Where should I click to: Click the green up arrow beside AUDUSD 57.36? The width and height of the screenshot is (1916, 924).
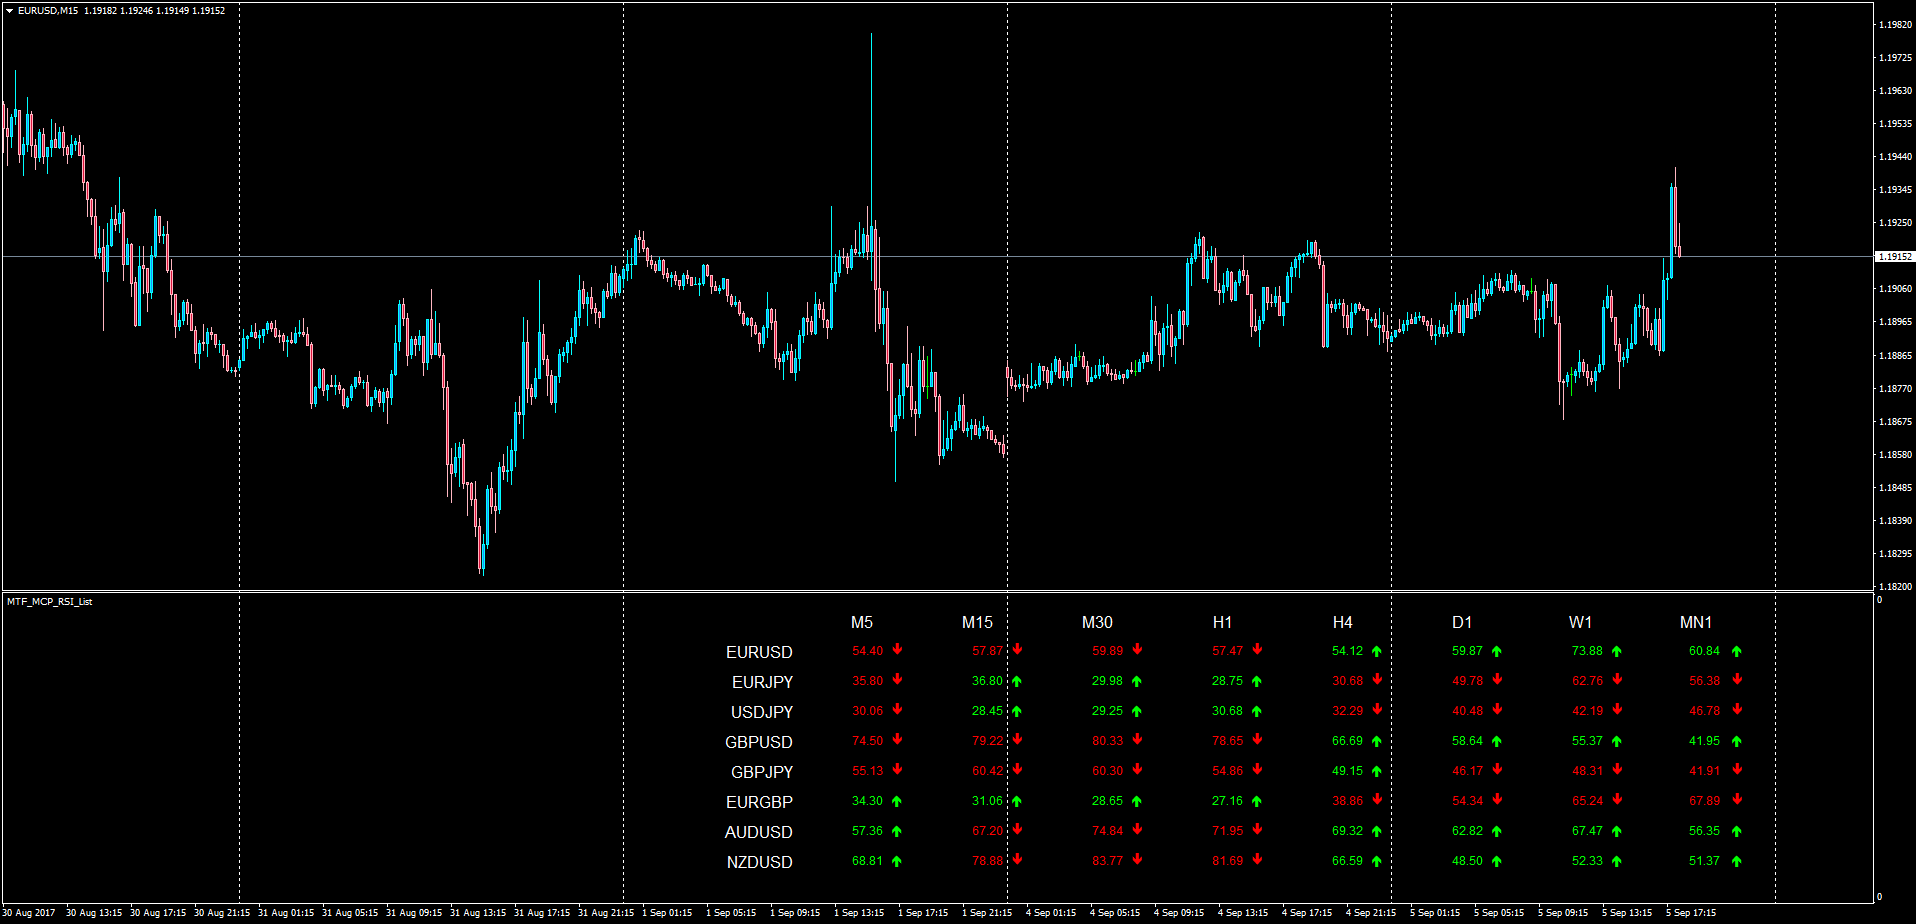[x=897, y=831]
